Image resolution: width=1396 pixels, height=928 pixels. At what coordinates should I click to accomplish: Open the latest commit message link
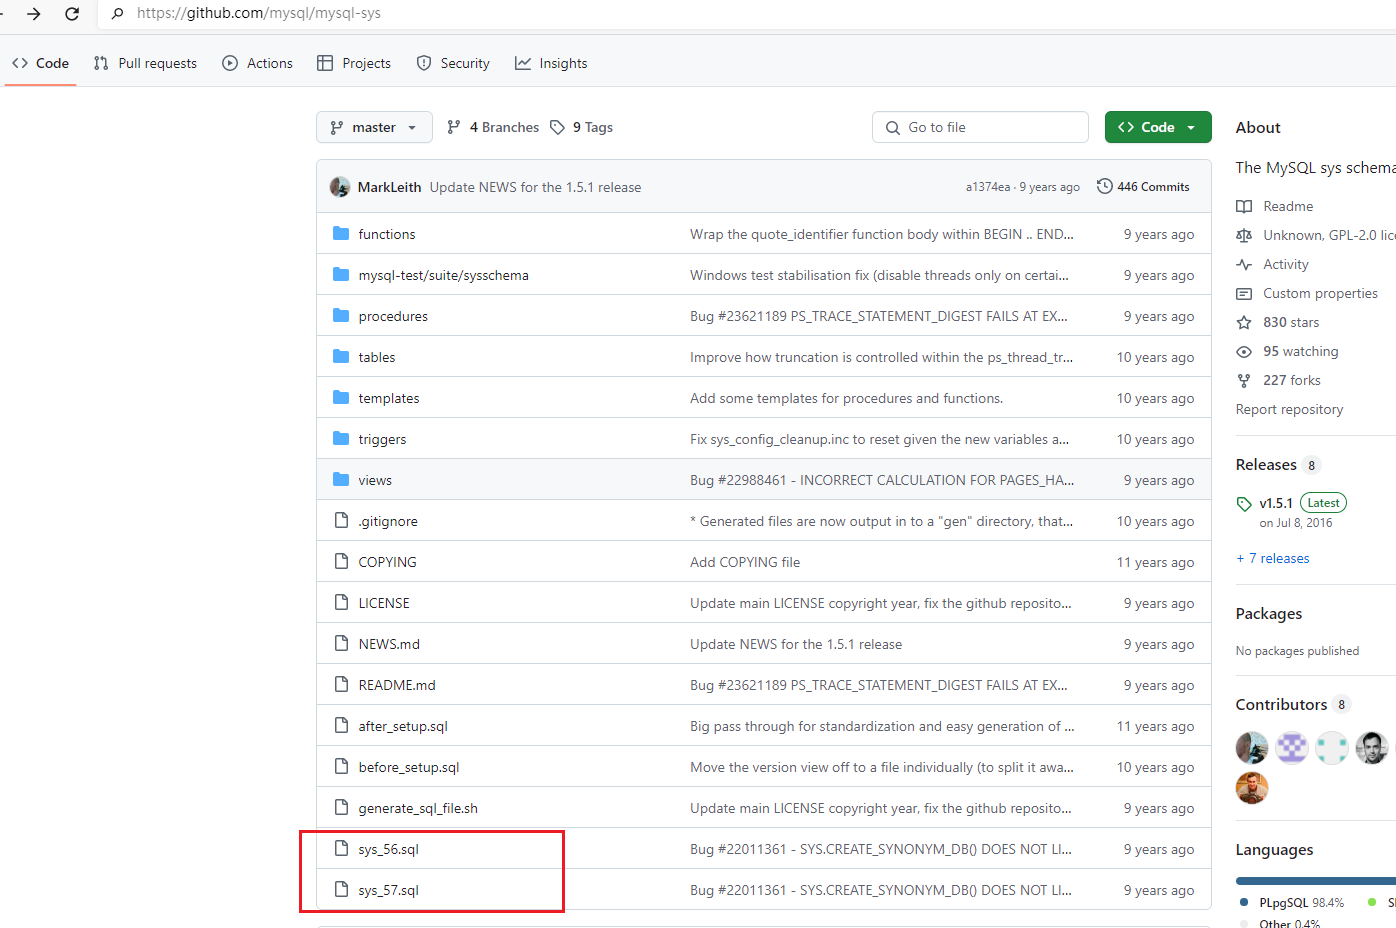(535, 187)
